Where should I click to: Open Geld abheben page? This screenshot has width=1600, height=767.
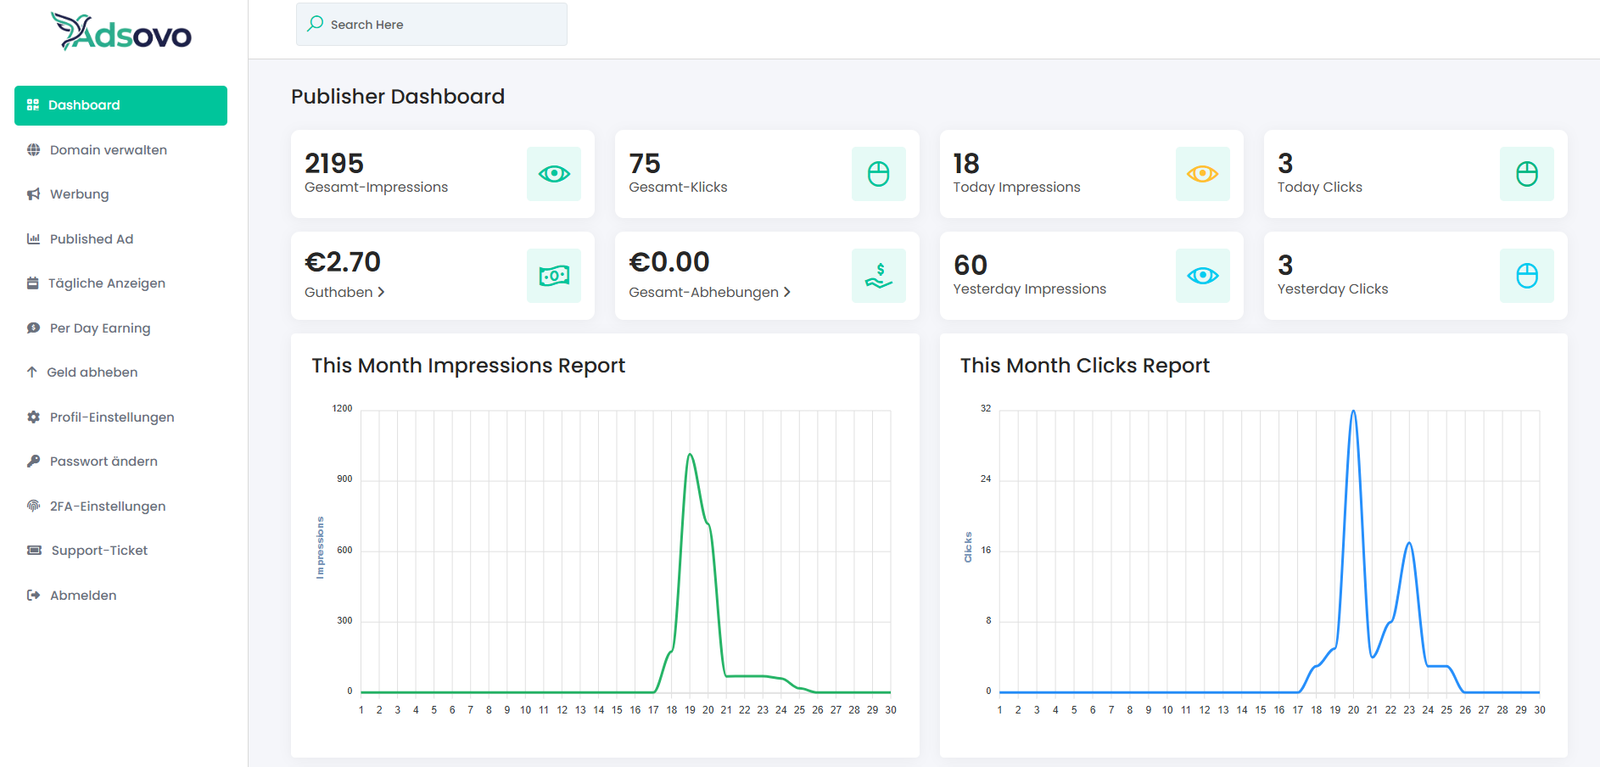pyautogui.click(x=92, y=372)
